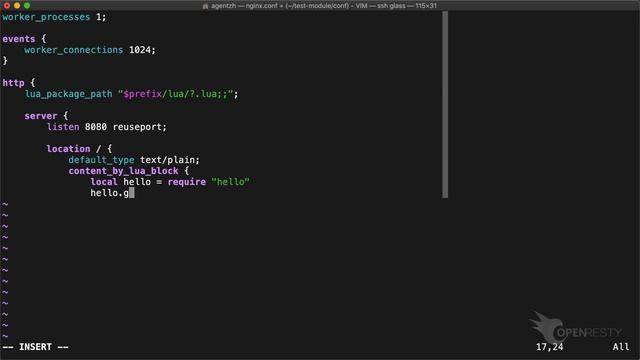The height and width of the screenshot is (360, 640).
Task: Click the 'worker_processes' directive
Action: [x=46, y=17]
